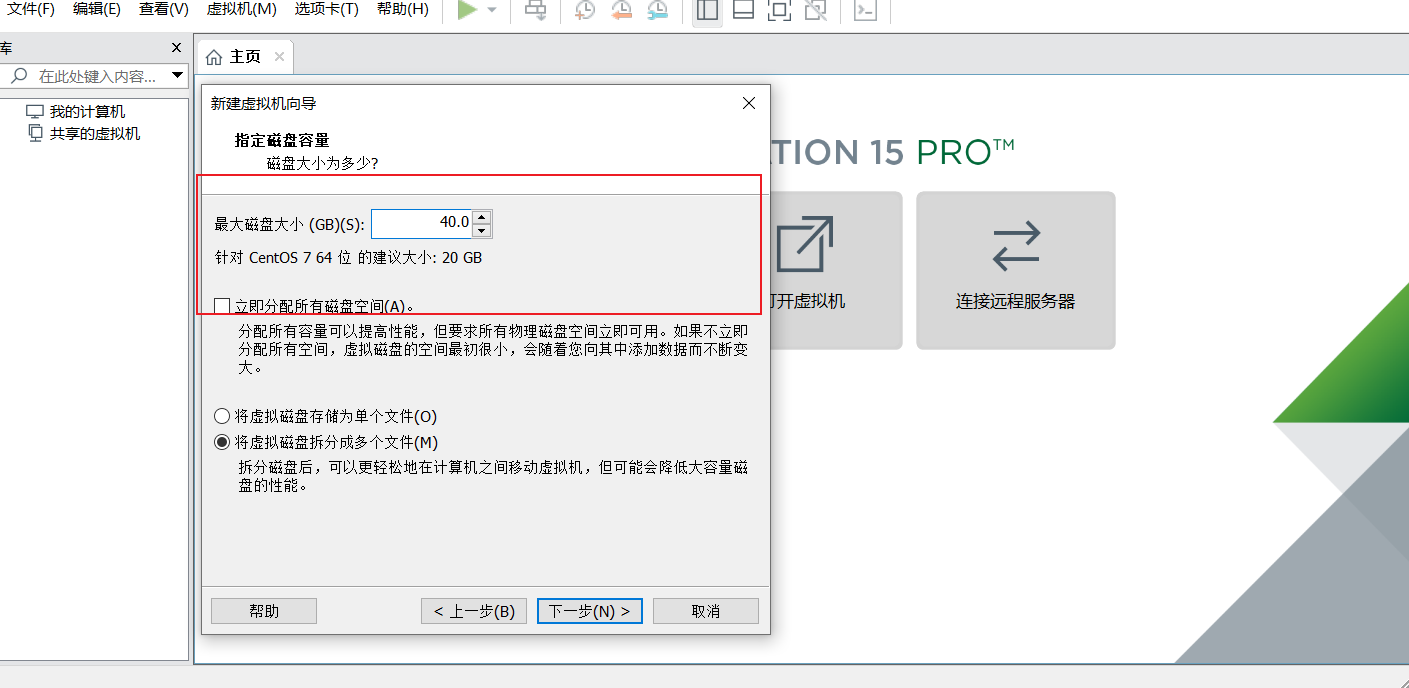Viewport: 1409px width, 688px height.
Task: Open the 文件(F) menu
Action: [x=31, y=9]
